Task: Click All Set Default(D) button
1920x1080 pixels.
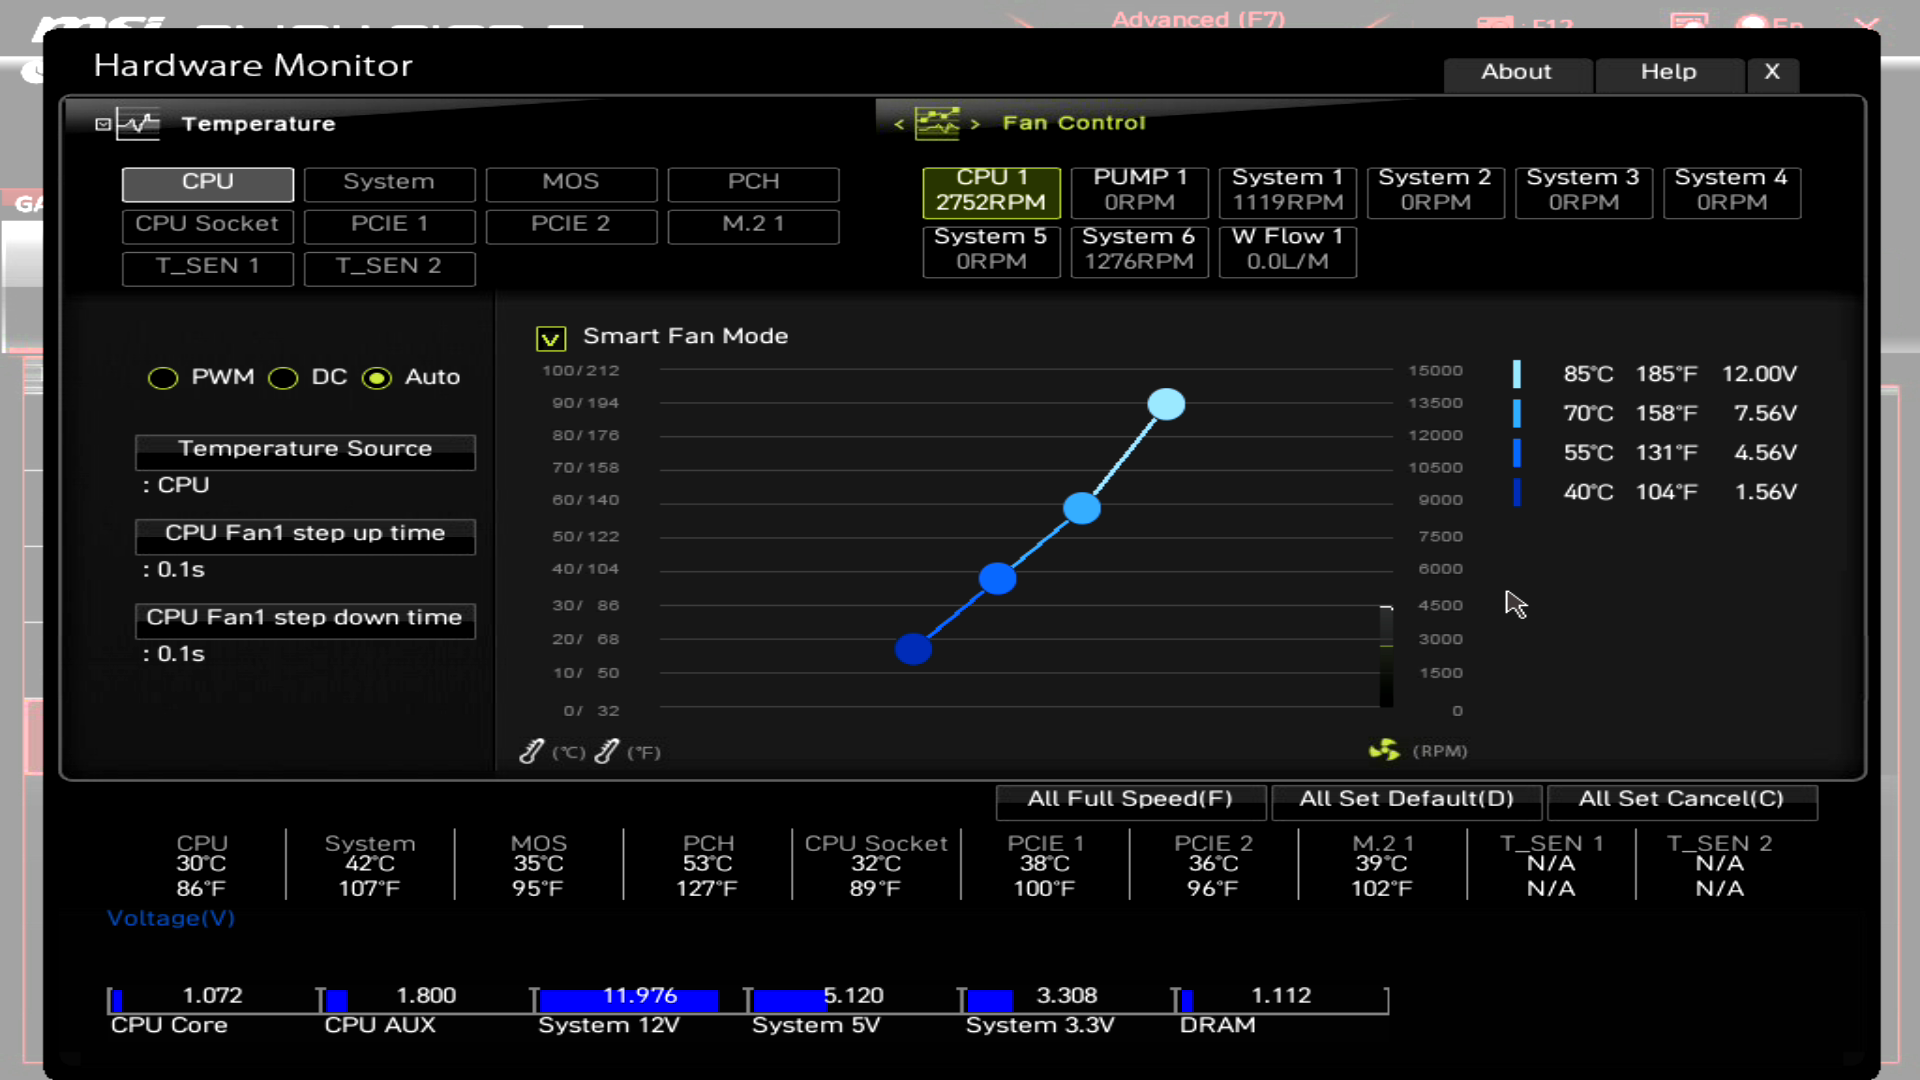Action: 1406,799
